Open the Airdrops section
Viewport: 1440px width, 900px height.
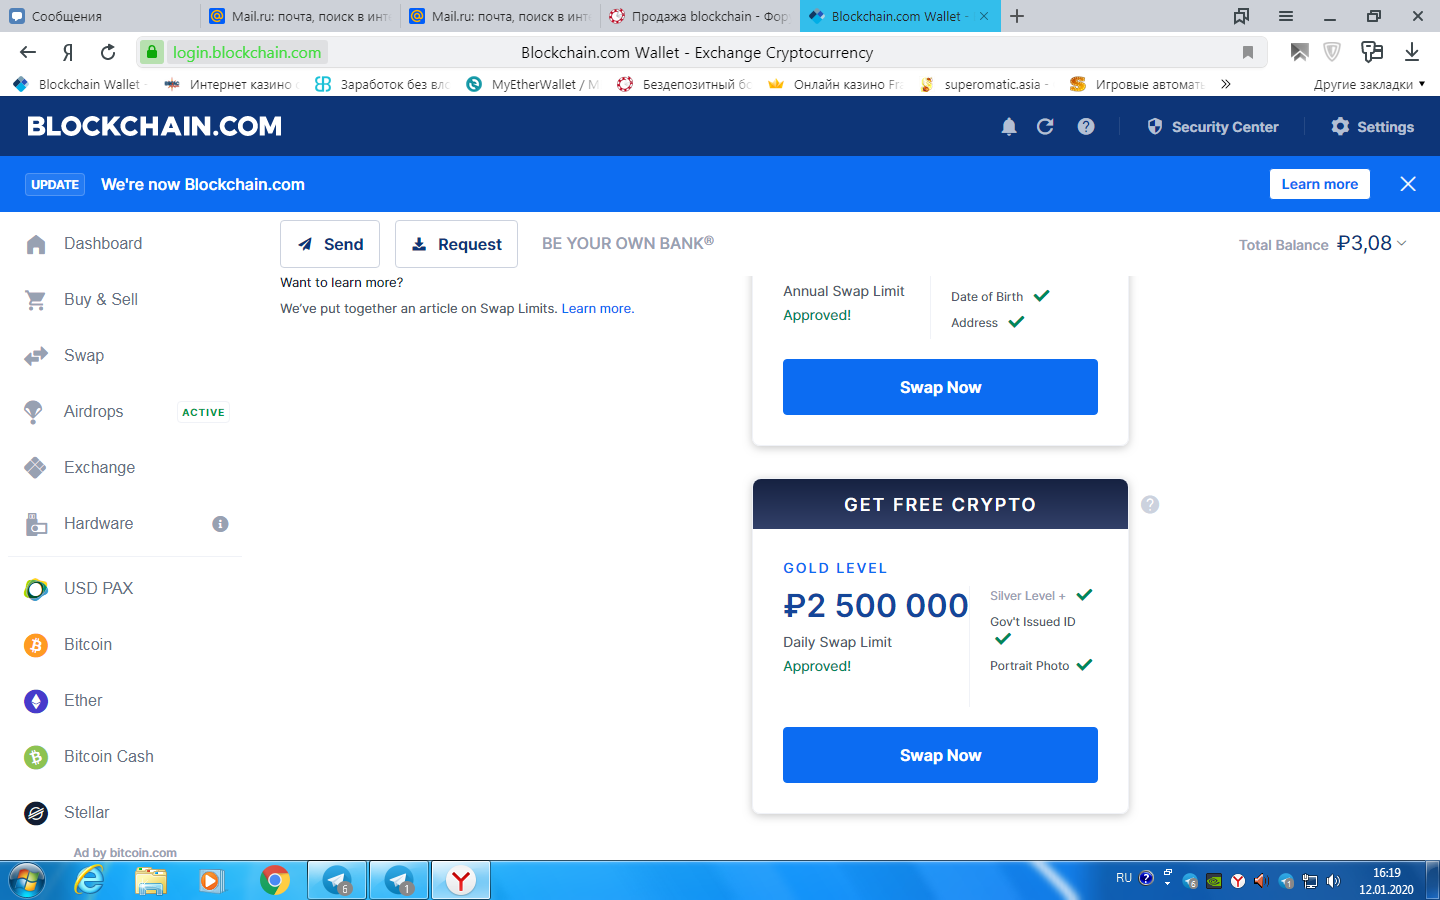coord(94,411)
